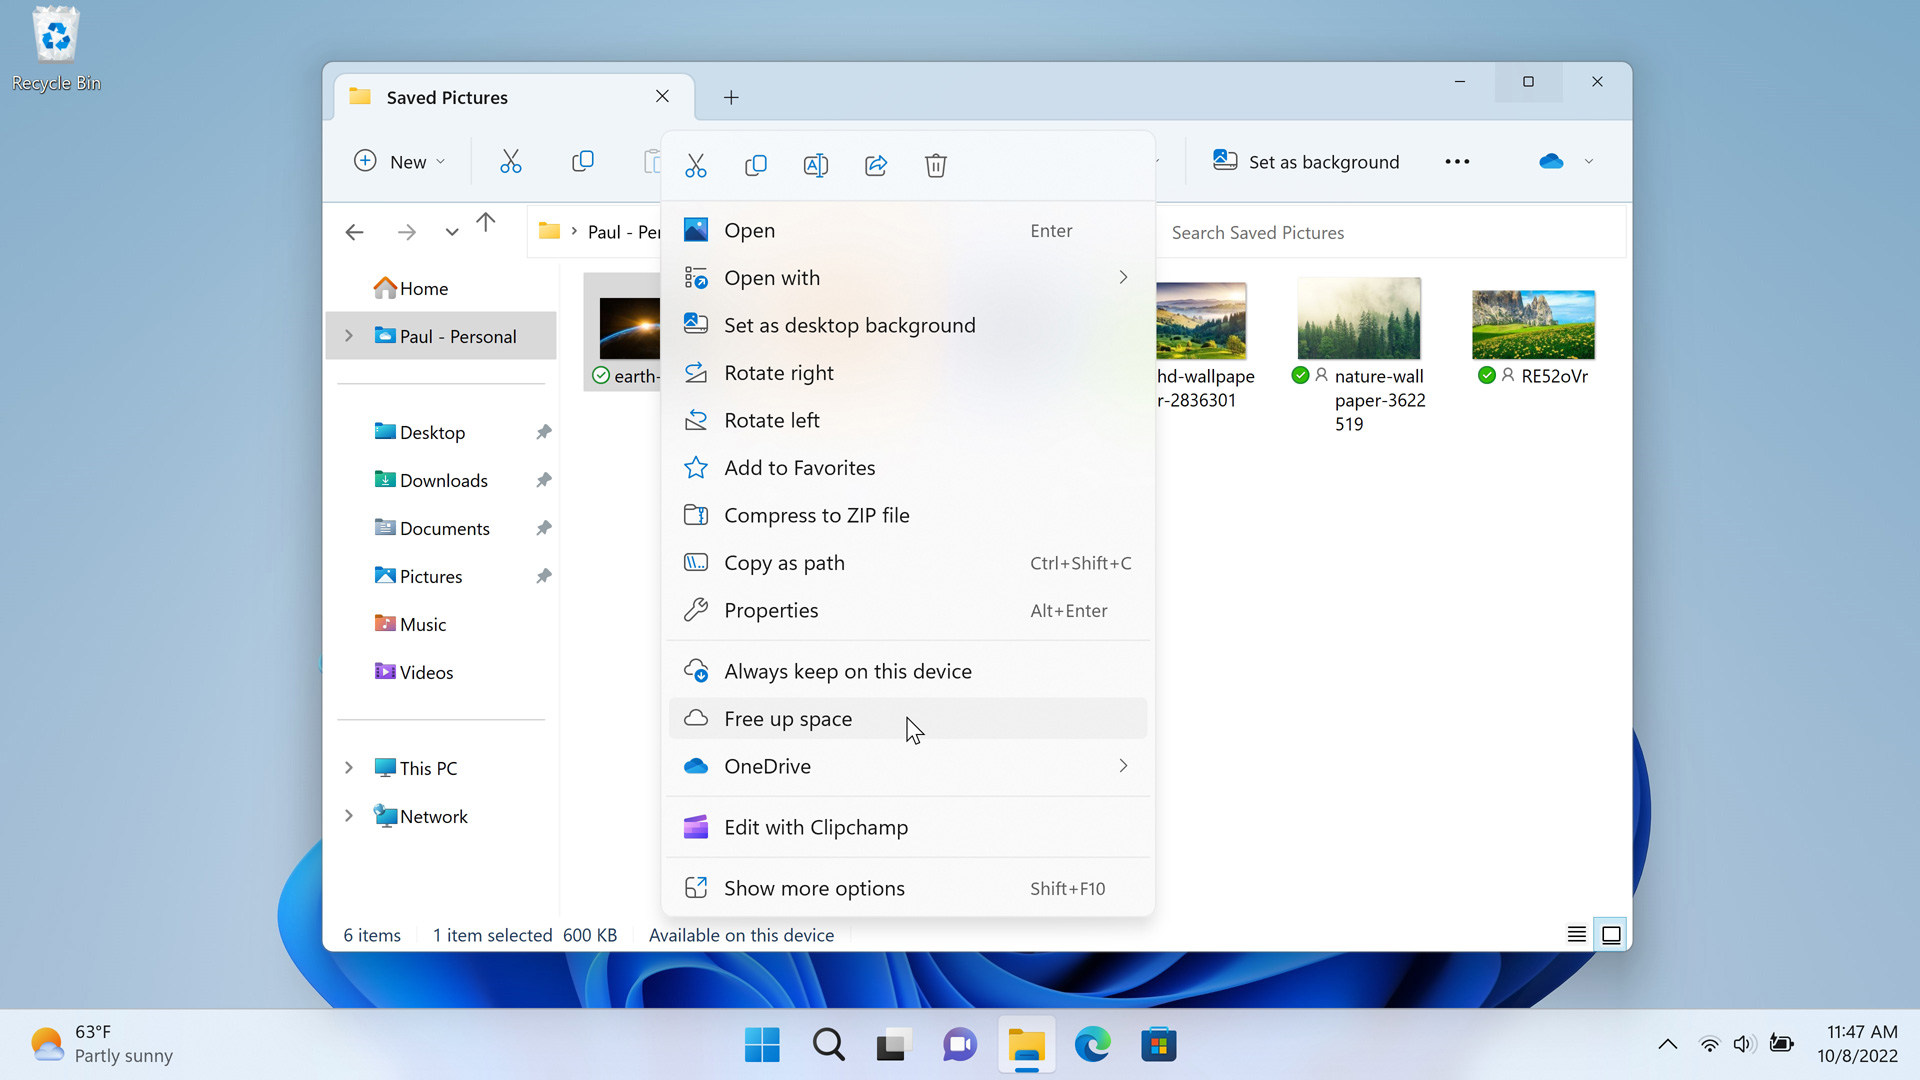1920x1080 pixels.
Task: Click Set as background toolbar button
Action: 1306,161
